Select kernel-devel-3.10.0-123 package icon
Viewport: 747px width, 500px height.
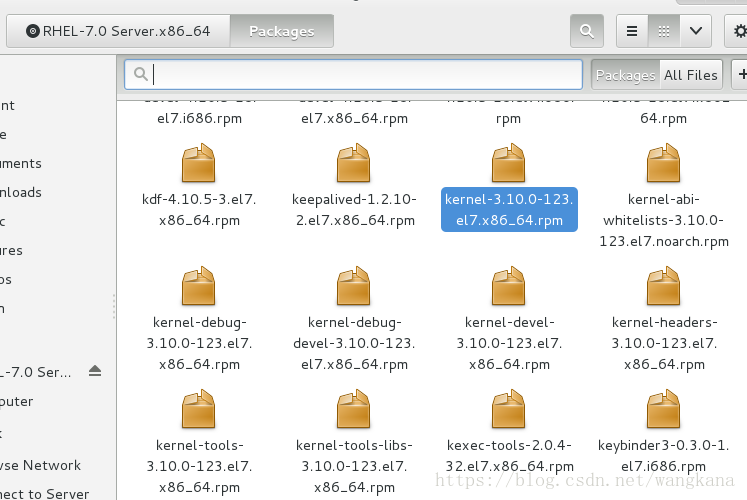click(x=508, y=286)
